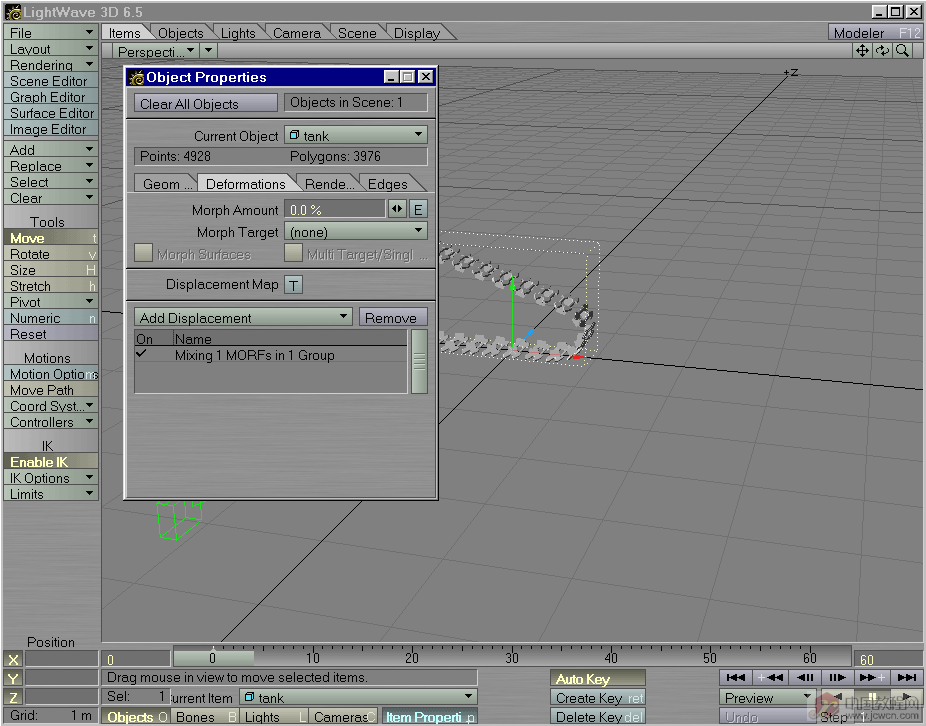Click the timeline frame slider handle
The height and width of the screenshot is (726, 926).
213,658
